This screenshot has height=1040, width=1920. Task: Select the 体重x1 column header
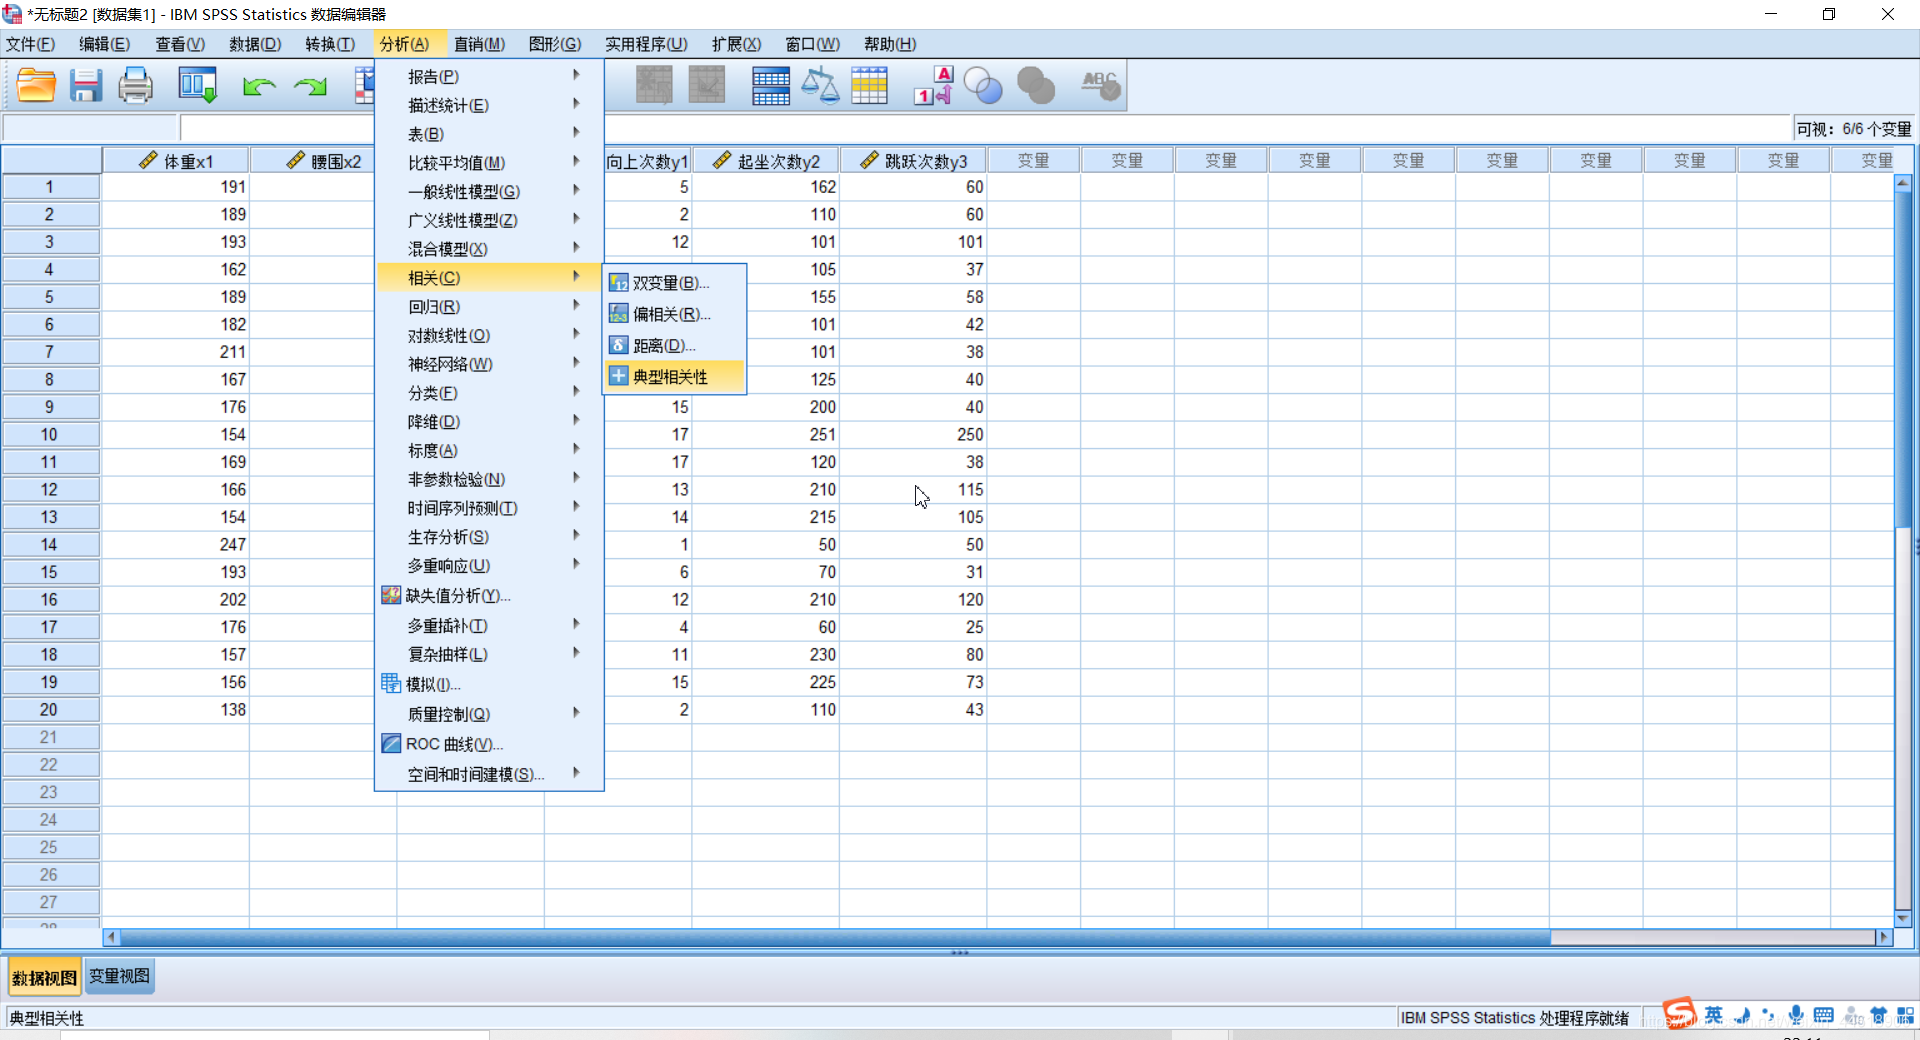[176, 161]
